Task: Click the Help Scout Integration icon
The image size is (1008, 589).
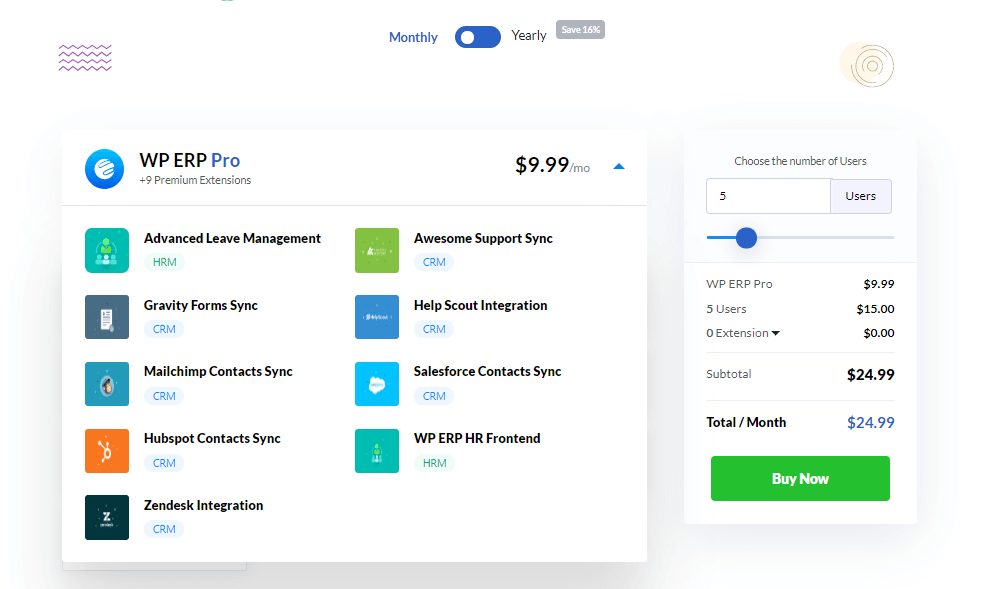Action: coord(377,317)
